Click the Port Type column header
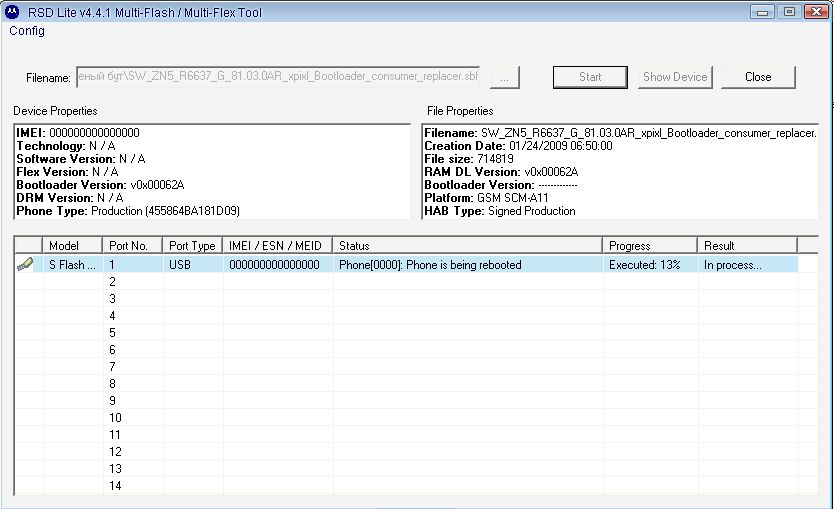 pyautogui.click(x=192, y=245)
